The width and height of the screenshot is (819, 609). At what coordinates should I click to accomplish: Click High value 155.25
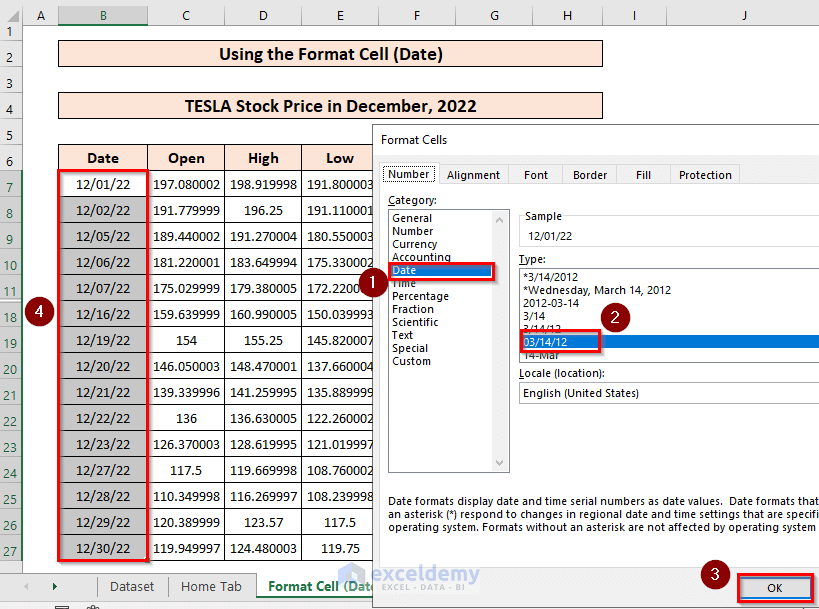263,341
